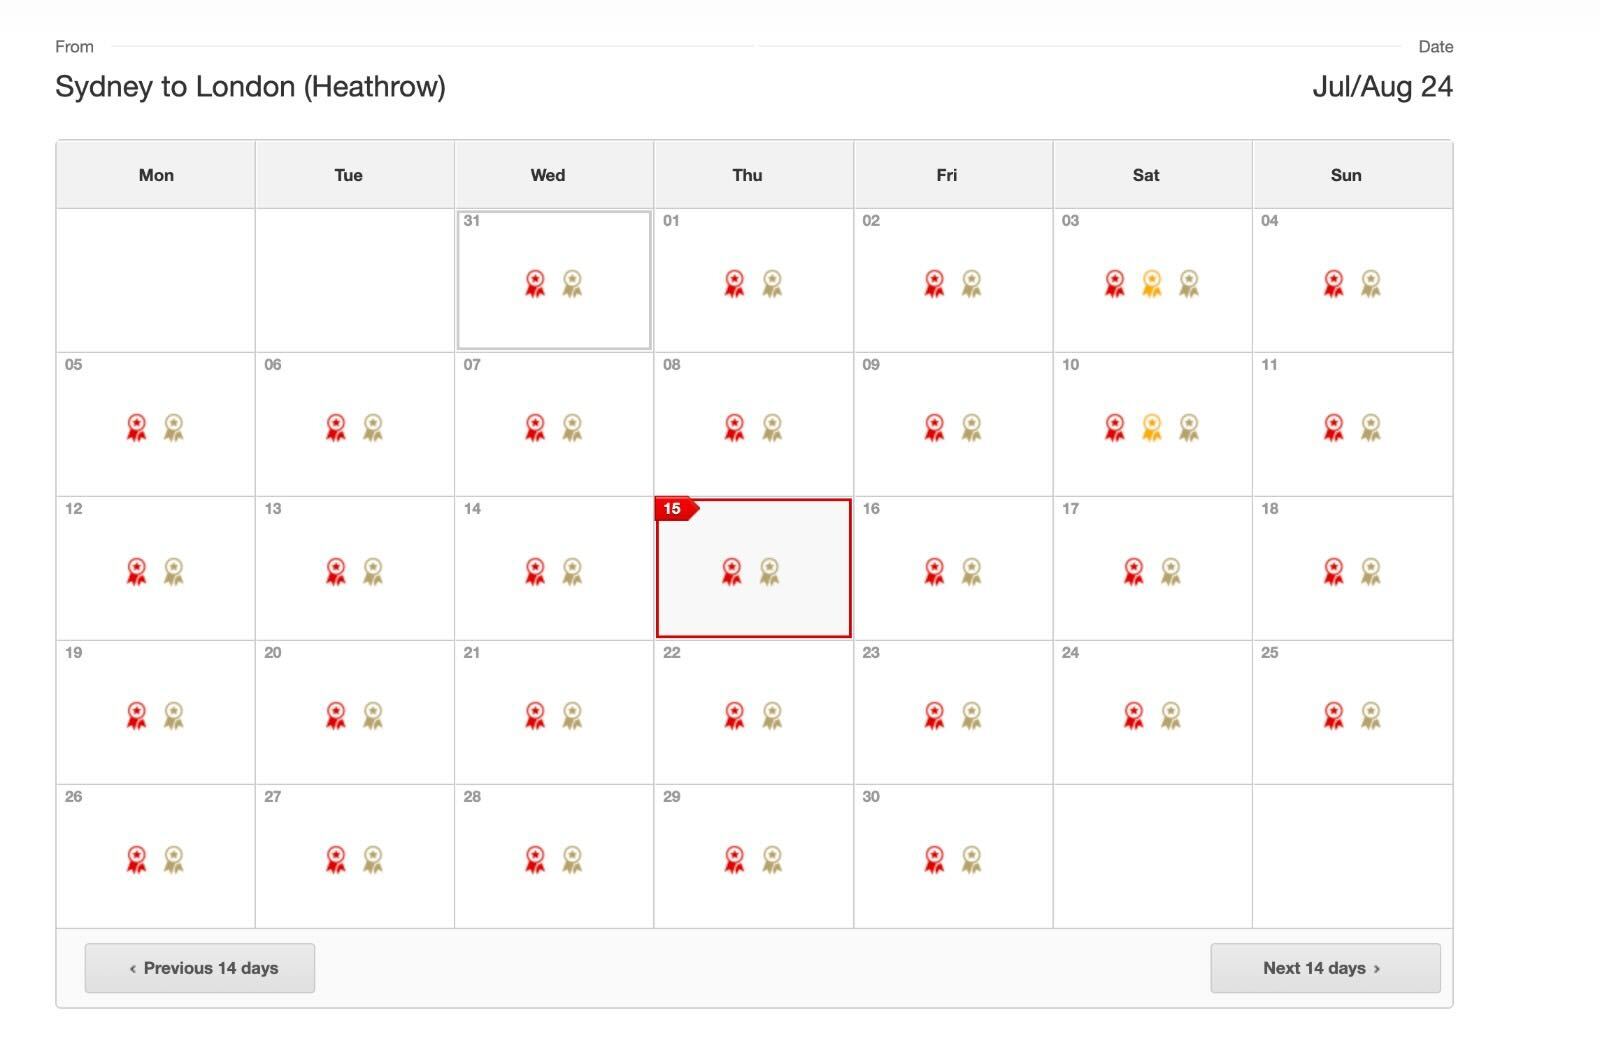Select the tan ribbon icon on Friday 30
Screen dimensions: 1600x1043
[x=971, y=860]
